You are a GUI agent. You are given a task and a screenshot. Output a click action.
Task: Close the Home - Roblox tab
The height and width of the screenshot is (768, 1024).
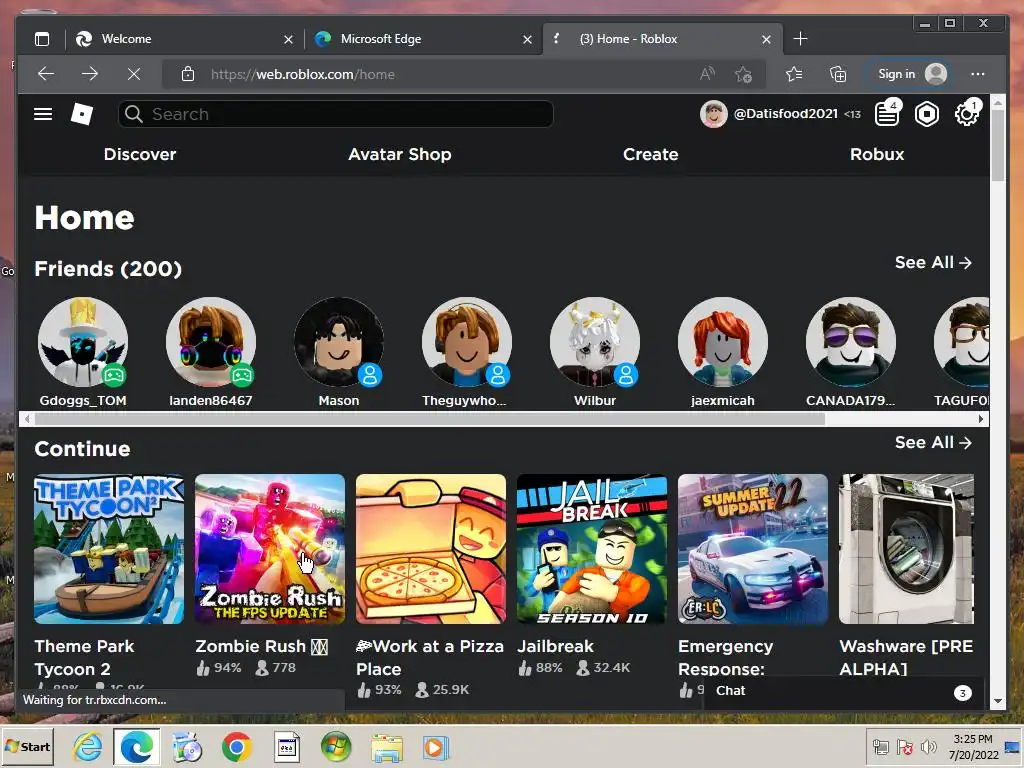tap(767, 40)
